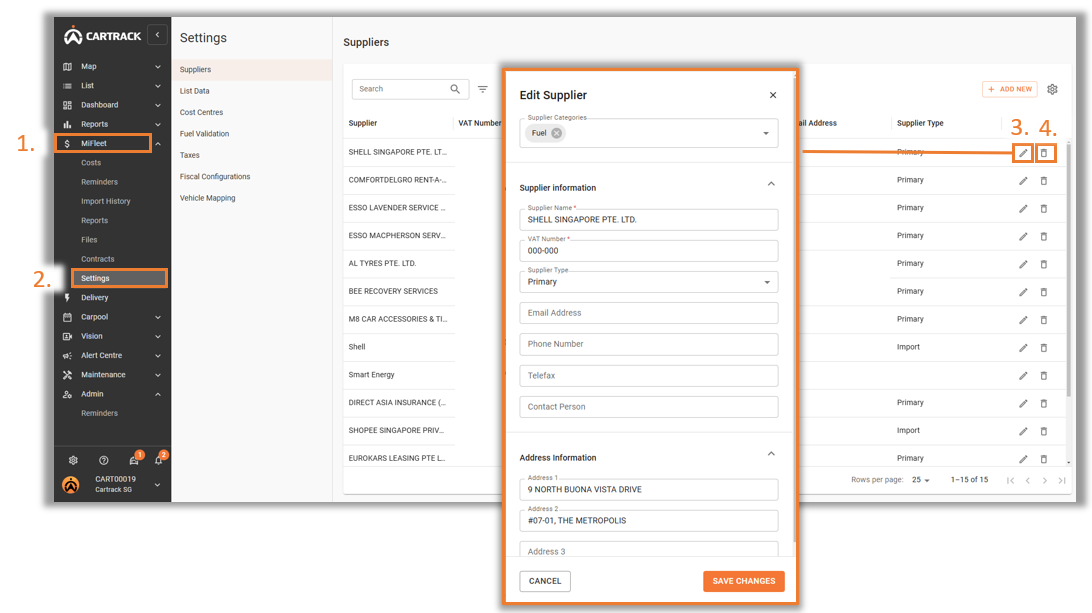This screenshot has width=1092, height=613.
Task: Open settings gear at sidebar bottom
Action: [73, 460]
